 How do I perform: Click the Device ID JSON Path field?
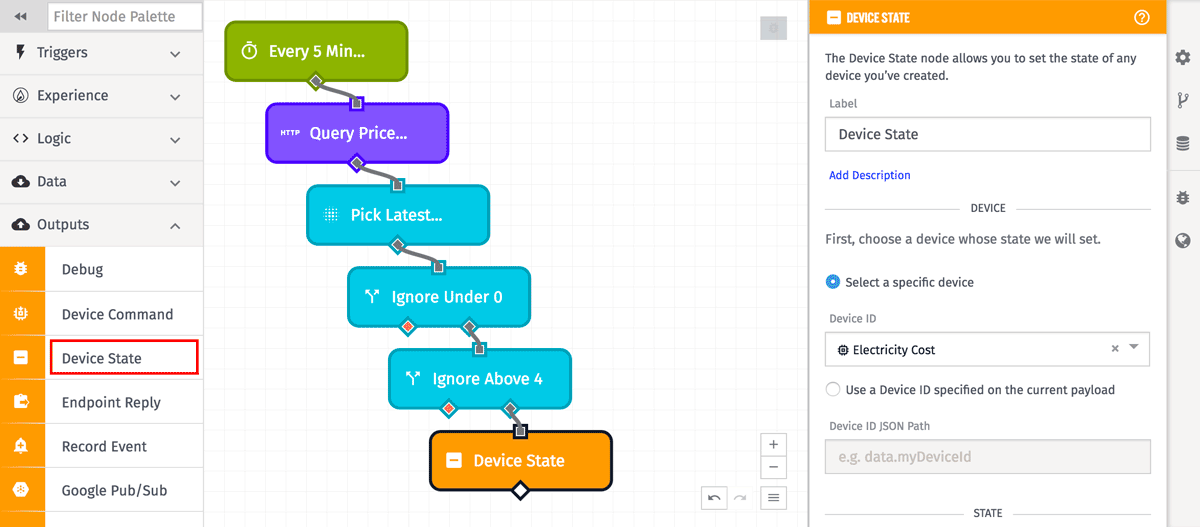[x=988, y=457]
